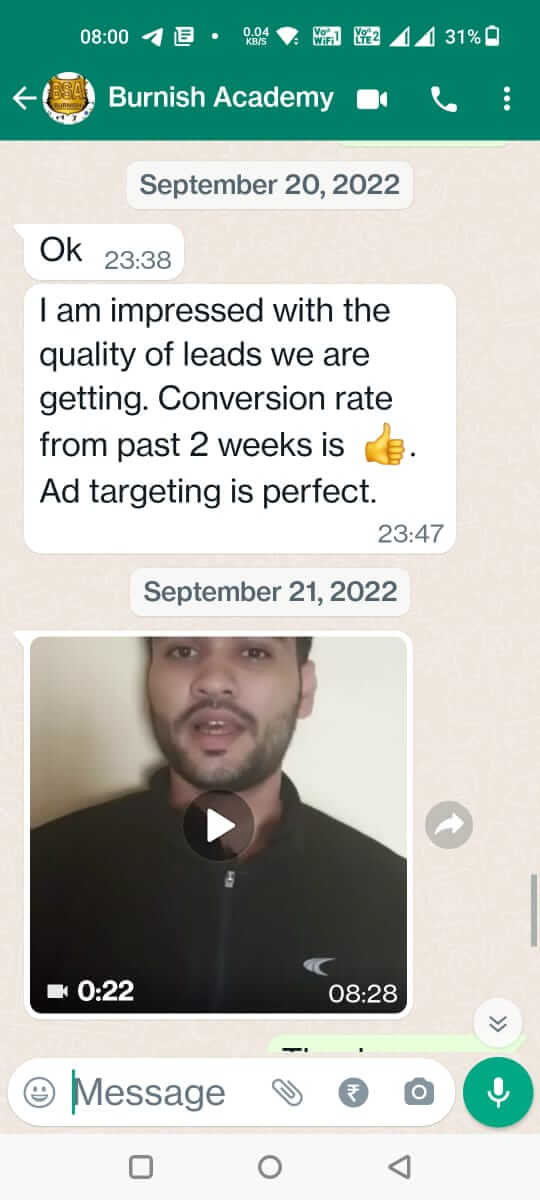
Task: Go back using the header arrow
Action: point(24,98)
